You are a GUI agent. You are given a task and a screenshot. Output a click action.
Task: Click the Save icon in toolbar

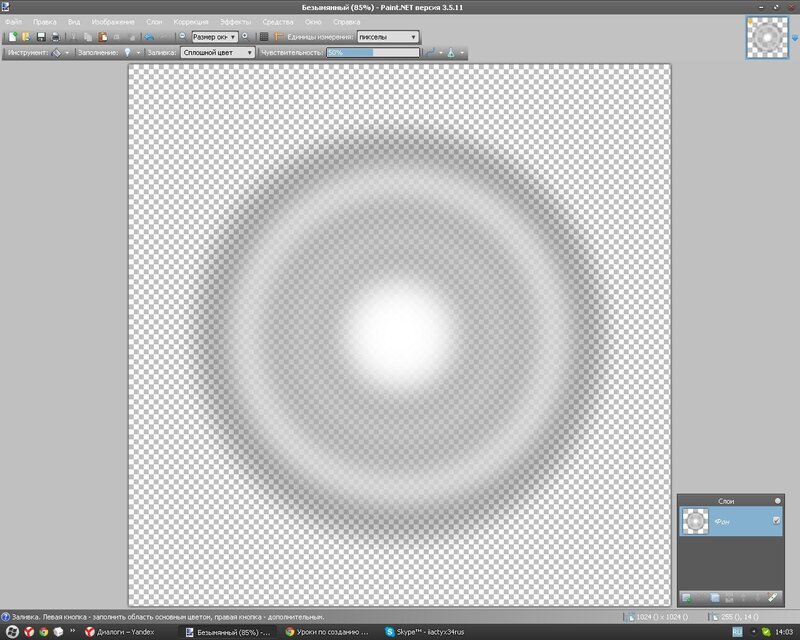(x=41, y=36)
